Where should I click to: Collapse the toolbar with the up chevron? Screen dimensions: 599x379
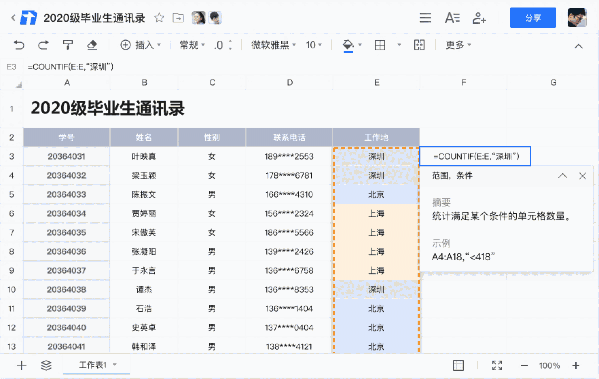point(579,46)
